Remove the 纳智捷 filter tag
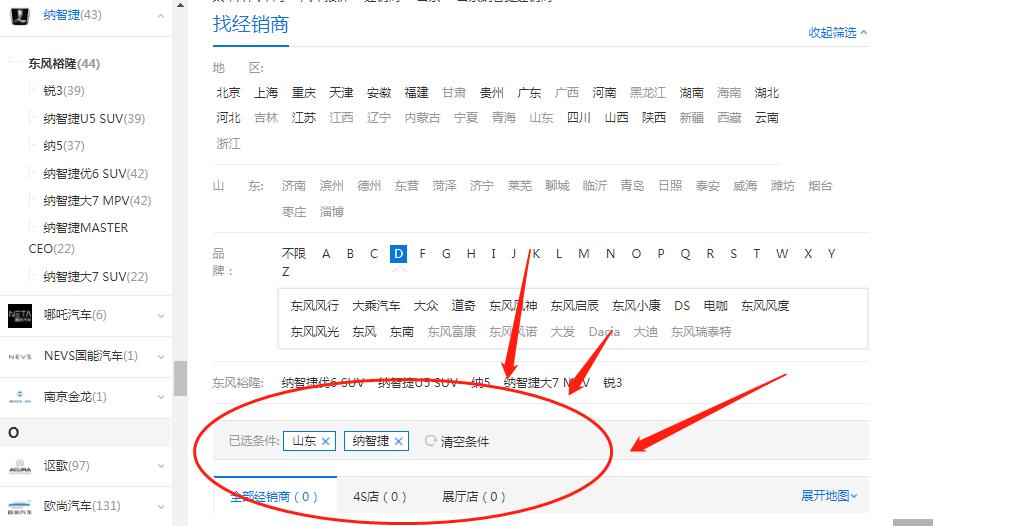 (x=399, y=441)
